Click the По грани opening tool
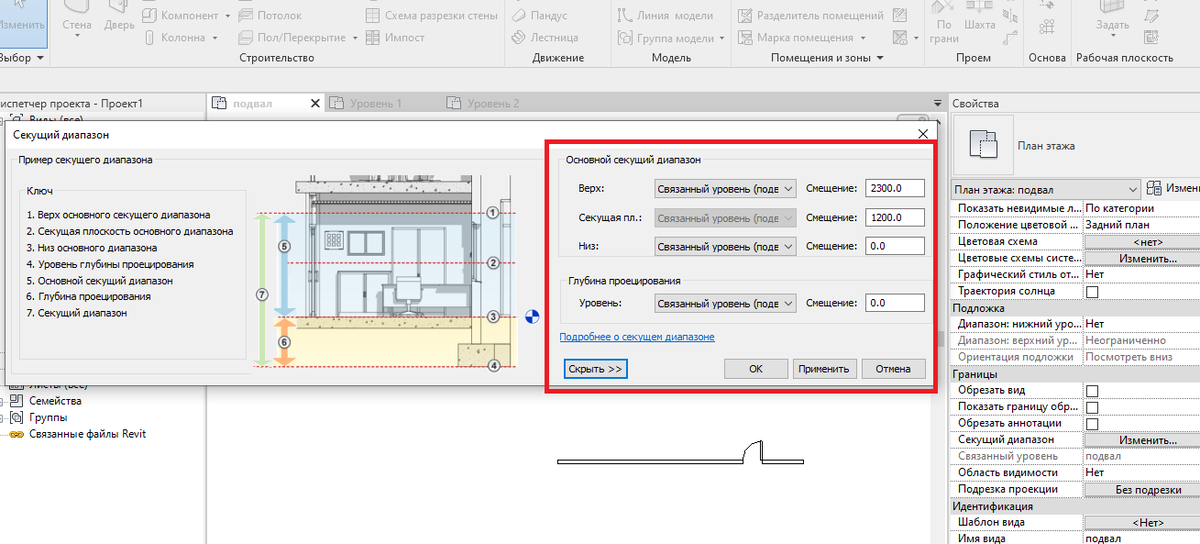Image resolution: width=1200 pixels, height=544 pixels. pyautogui.click(x=943, y=22)
